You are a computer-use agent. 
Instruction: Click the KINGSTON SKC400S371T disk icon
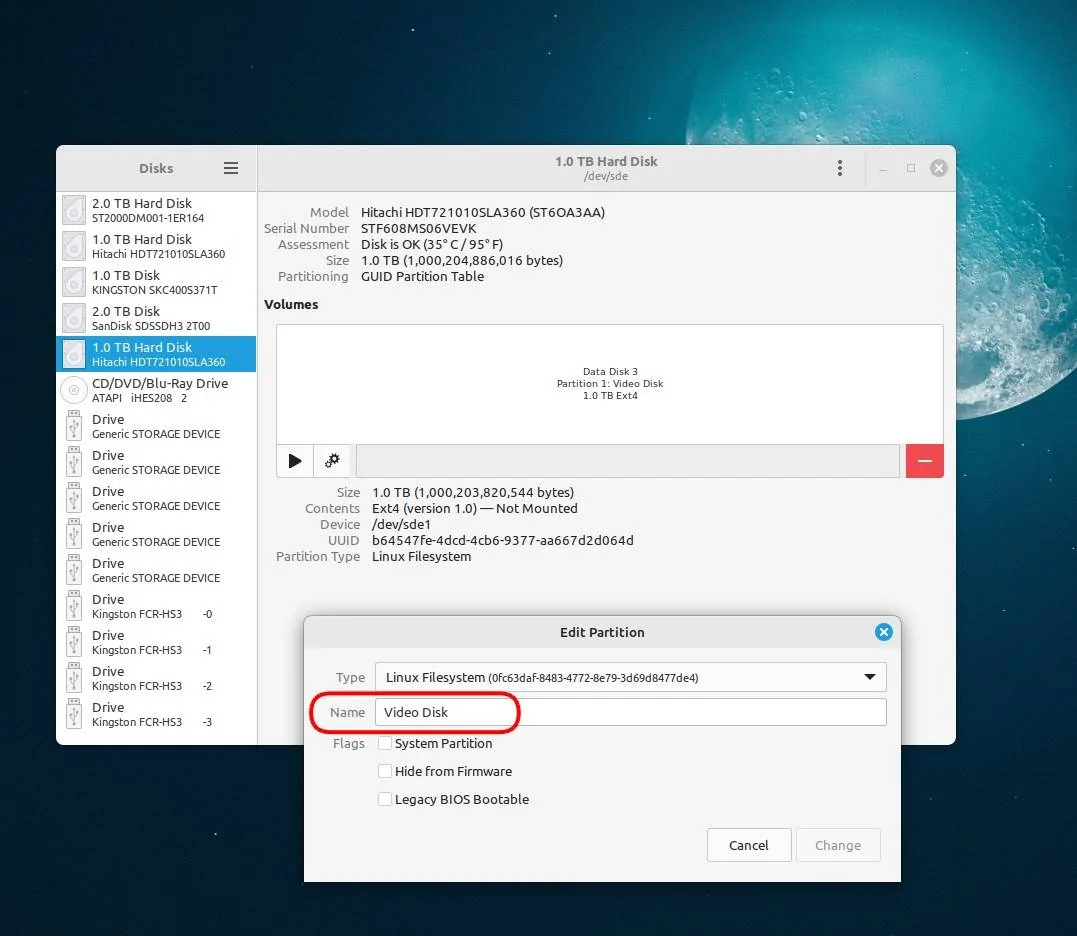pyautogui.click(x=74, y=282)
